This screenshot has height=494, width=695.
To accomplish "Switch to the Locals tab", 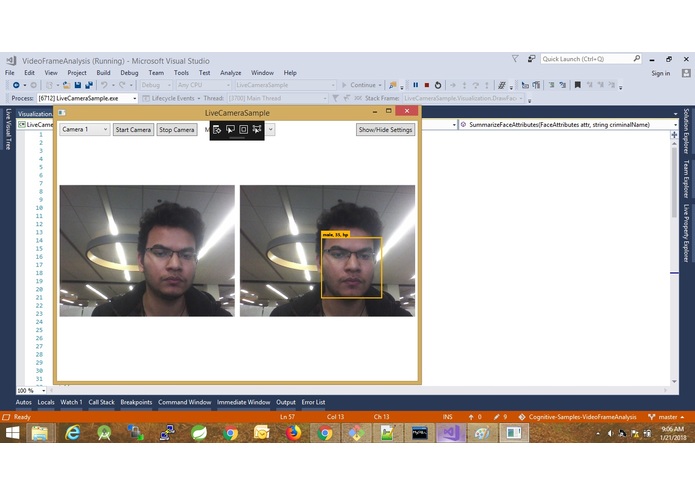I will (x=46, y=402).
